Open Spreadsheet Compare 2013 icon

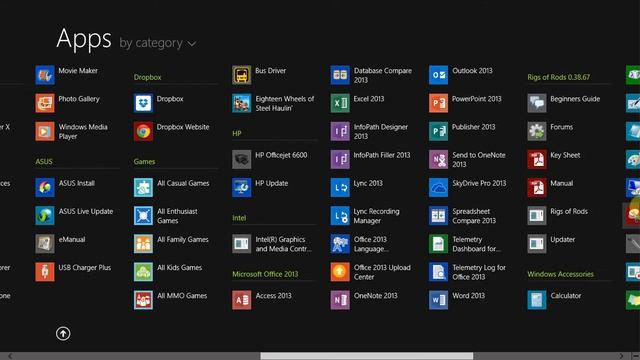(x=438, y=216)
